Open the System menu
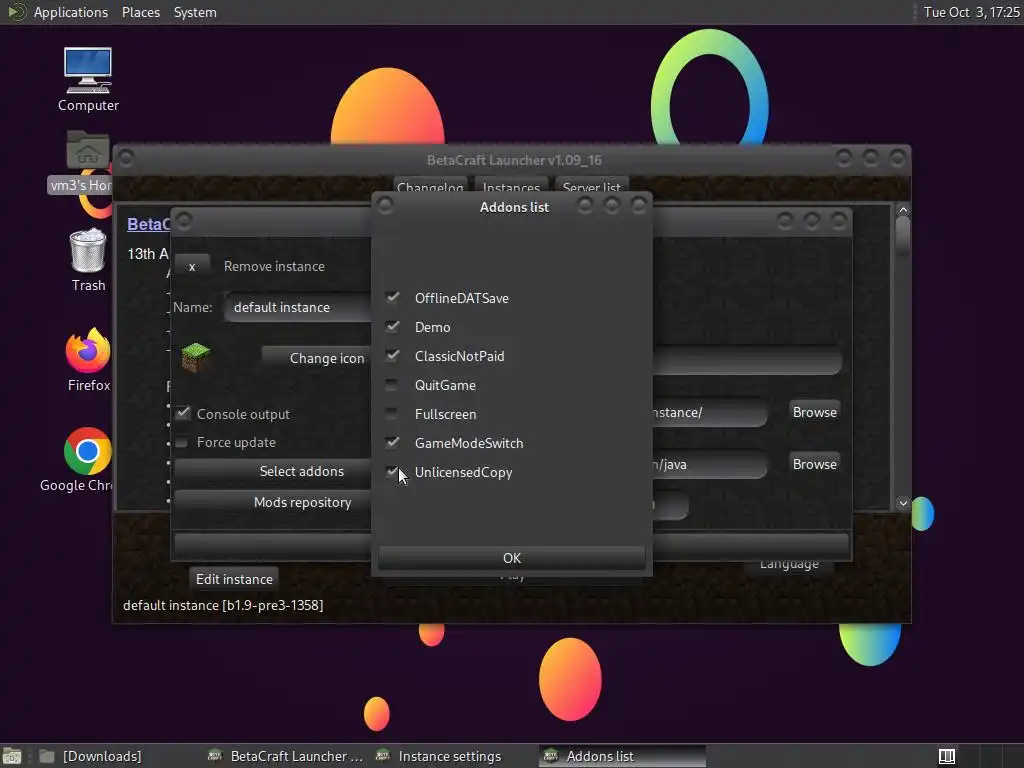The image size is (1024, 768). coord(195,12)
